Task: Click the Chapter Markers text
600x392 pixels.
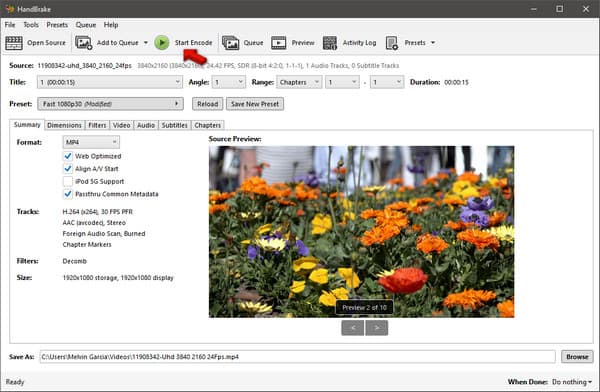Action: coord(87,244)
